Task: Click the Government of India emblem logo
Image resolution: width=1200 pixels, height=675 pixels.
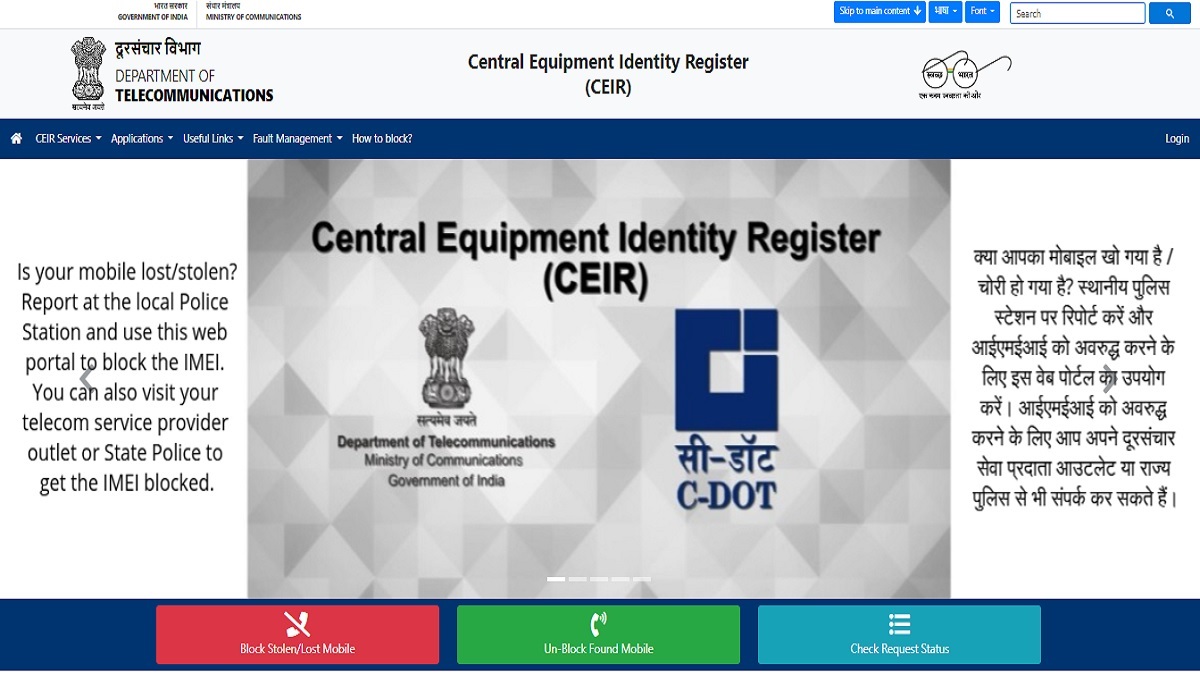Action: click(88, 73)
